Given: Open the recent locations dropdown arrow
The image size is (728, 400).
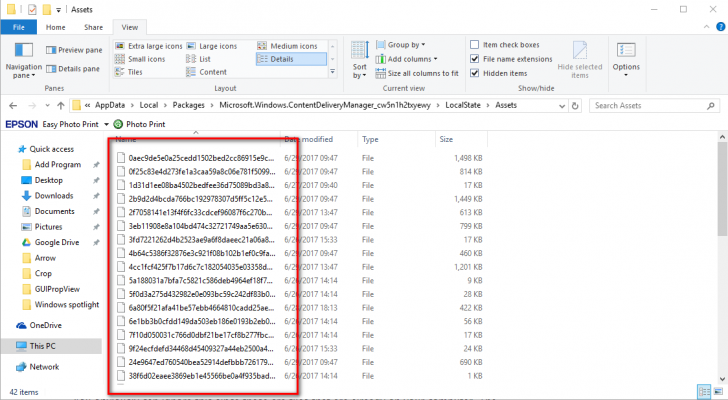Looking at the screenshot, I should 47,106.
